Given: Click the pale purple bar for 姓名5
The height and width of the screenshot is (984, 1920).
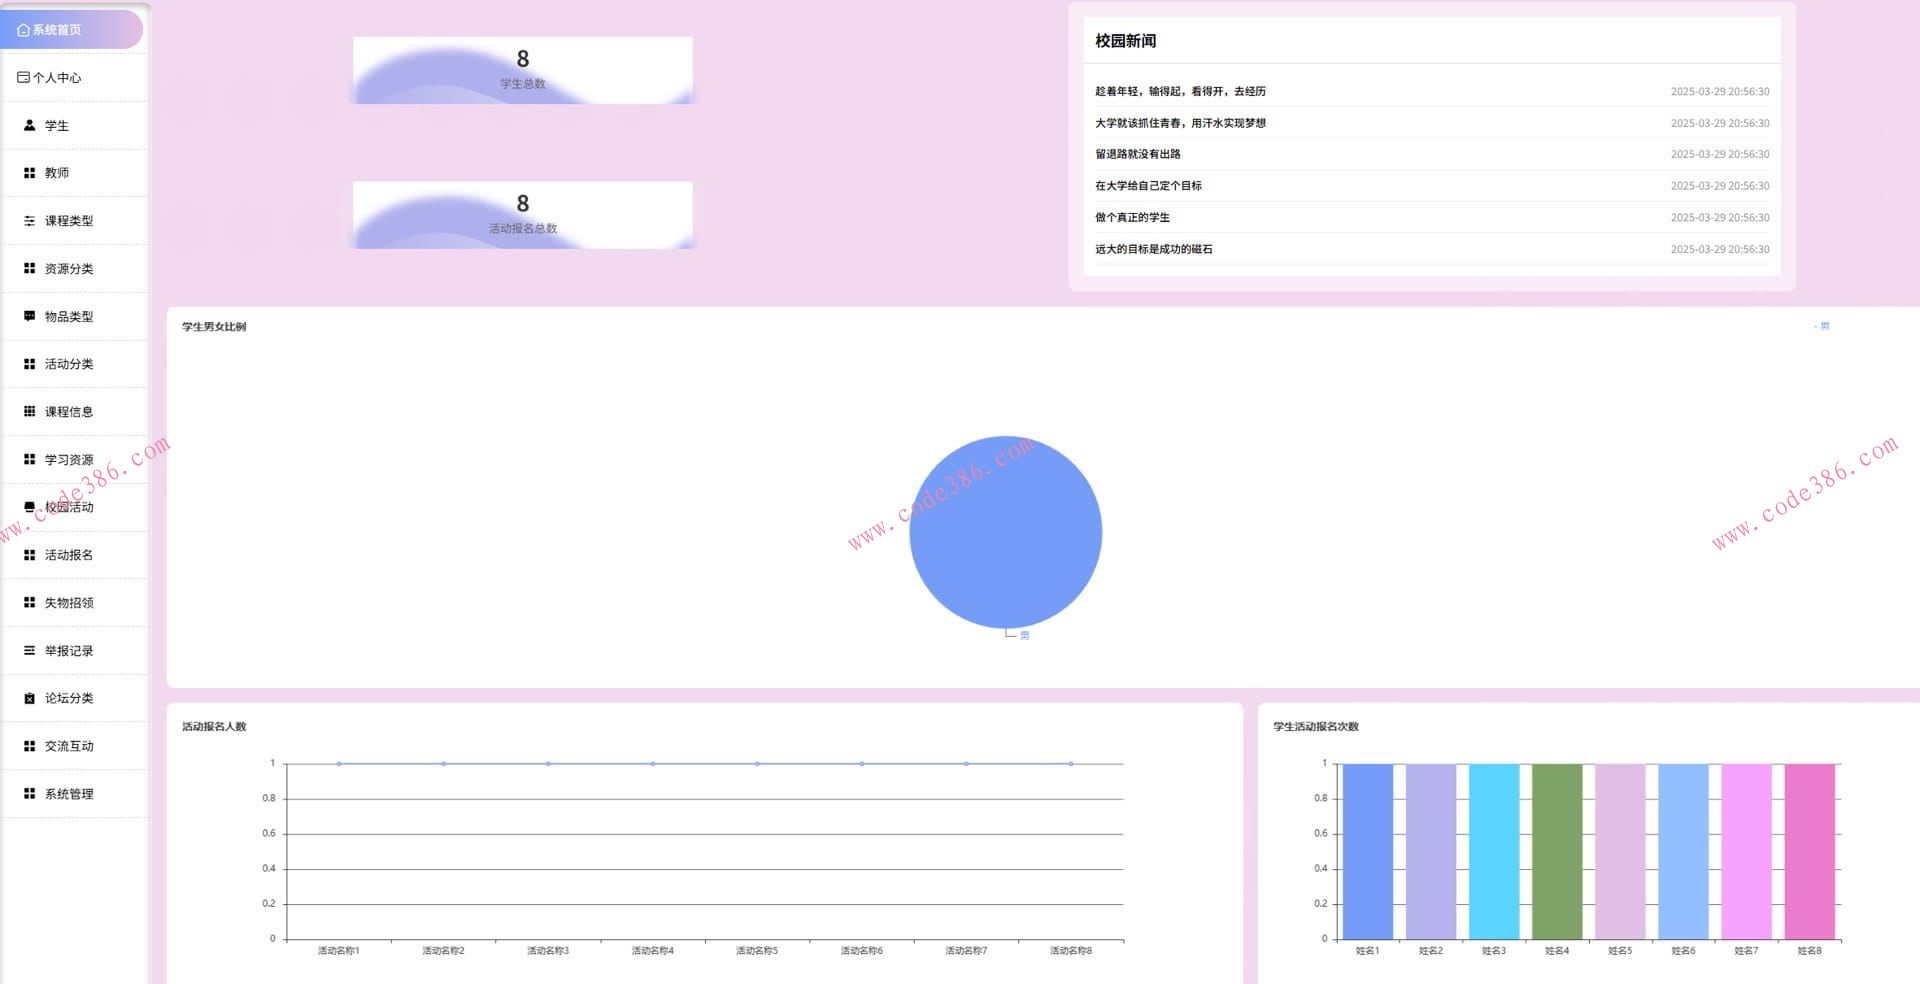Looking at the screenshot, I should [x=1620, y=851].
